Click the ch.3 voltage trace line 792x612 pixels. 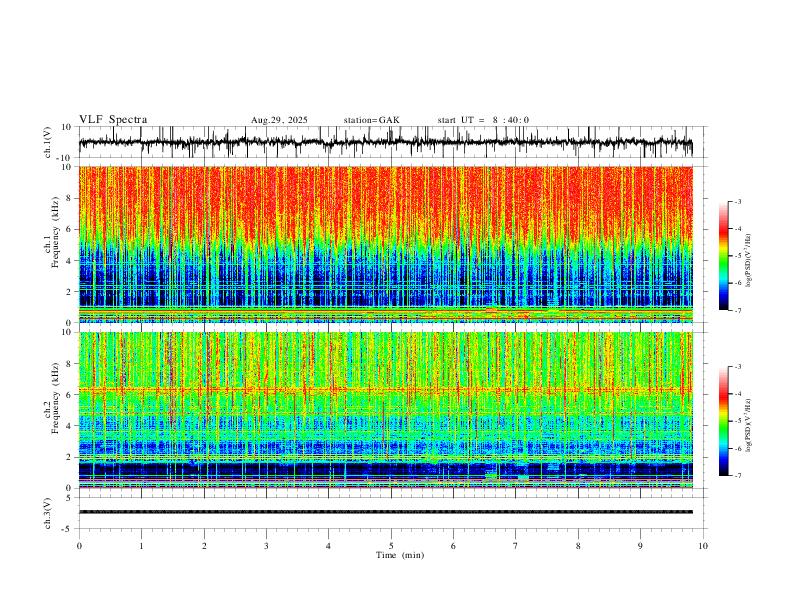(x=385, y=512)
